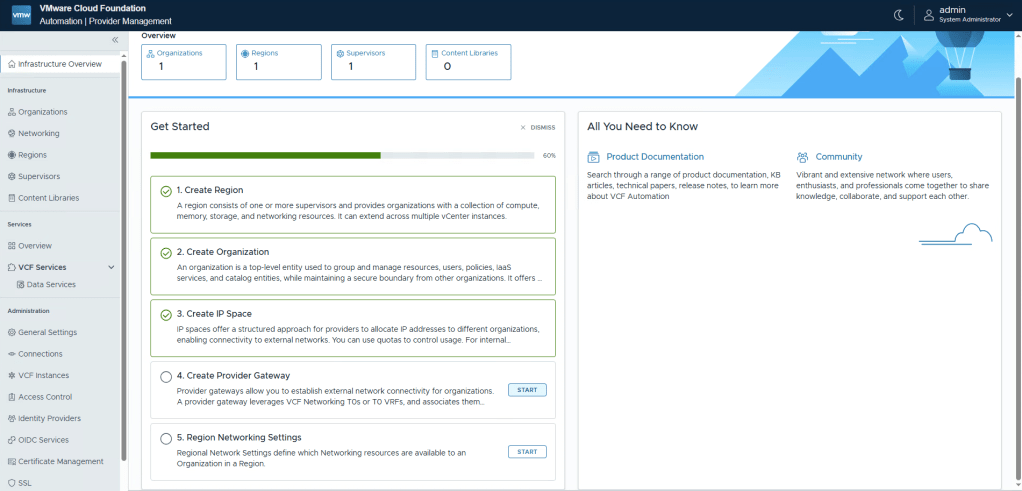Click the Certificate Management sidebar icon

point(12,461)
